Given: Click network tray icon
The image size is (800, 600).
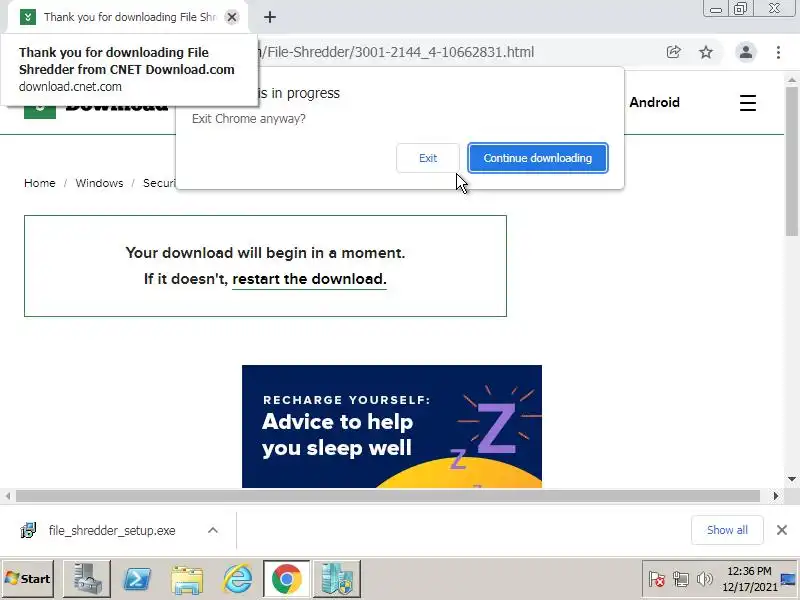Looking at the screenshot, I should click(681, 579).
